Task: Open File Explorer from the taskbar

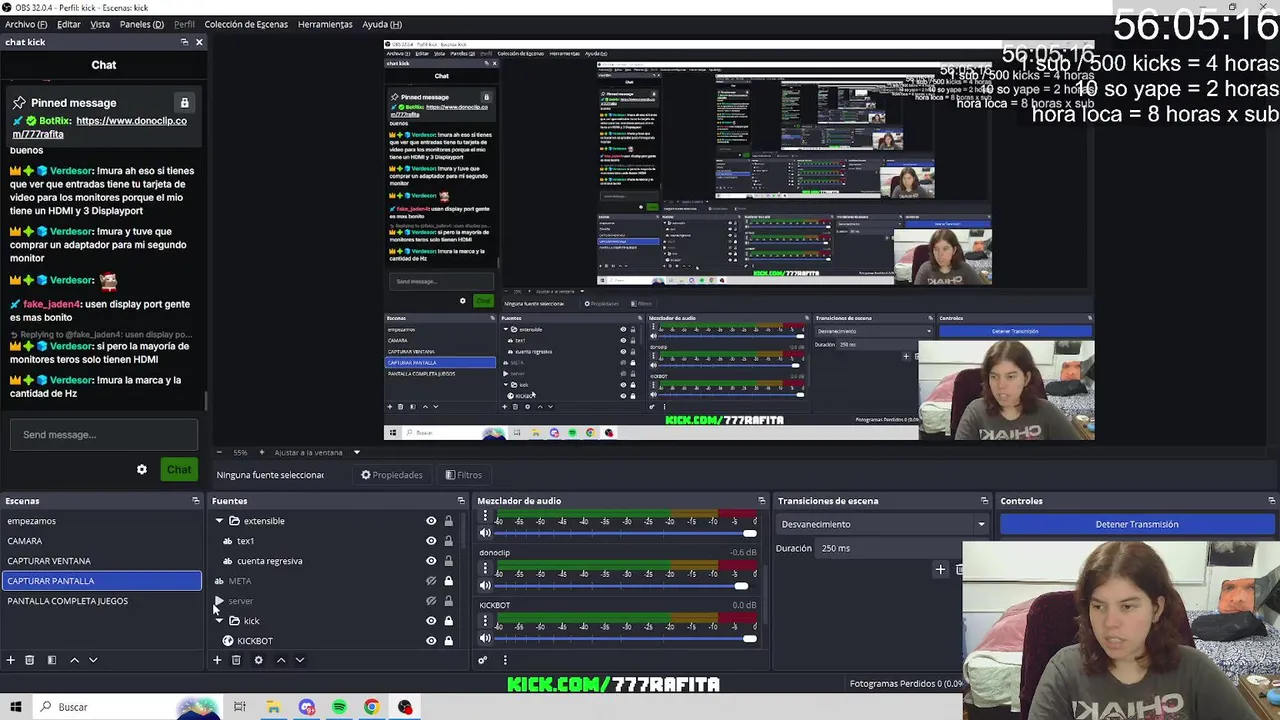Action: 273,707
